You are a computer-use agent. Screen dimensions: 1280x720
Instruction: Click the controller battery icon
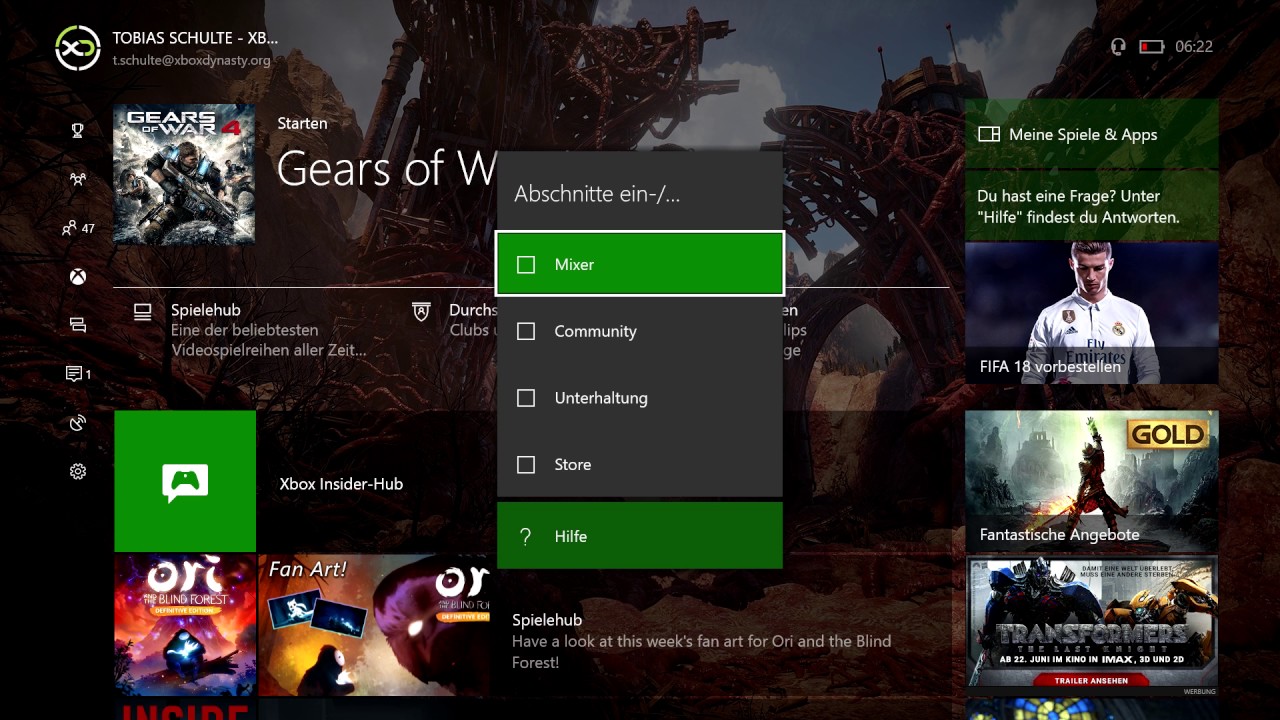(x=1152, y=47)
